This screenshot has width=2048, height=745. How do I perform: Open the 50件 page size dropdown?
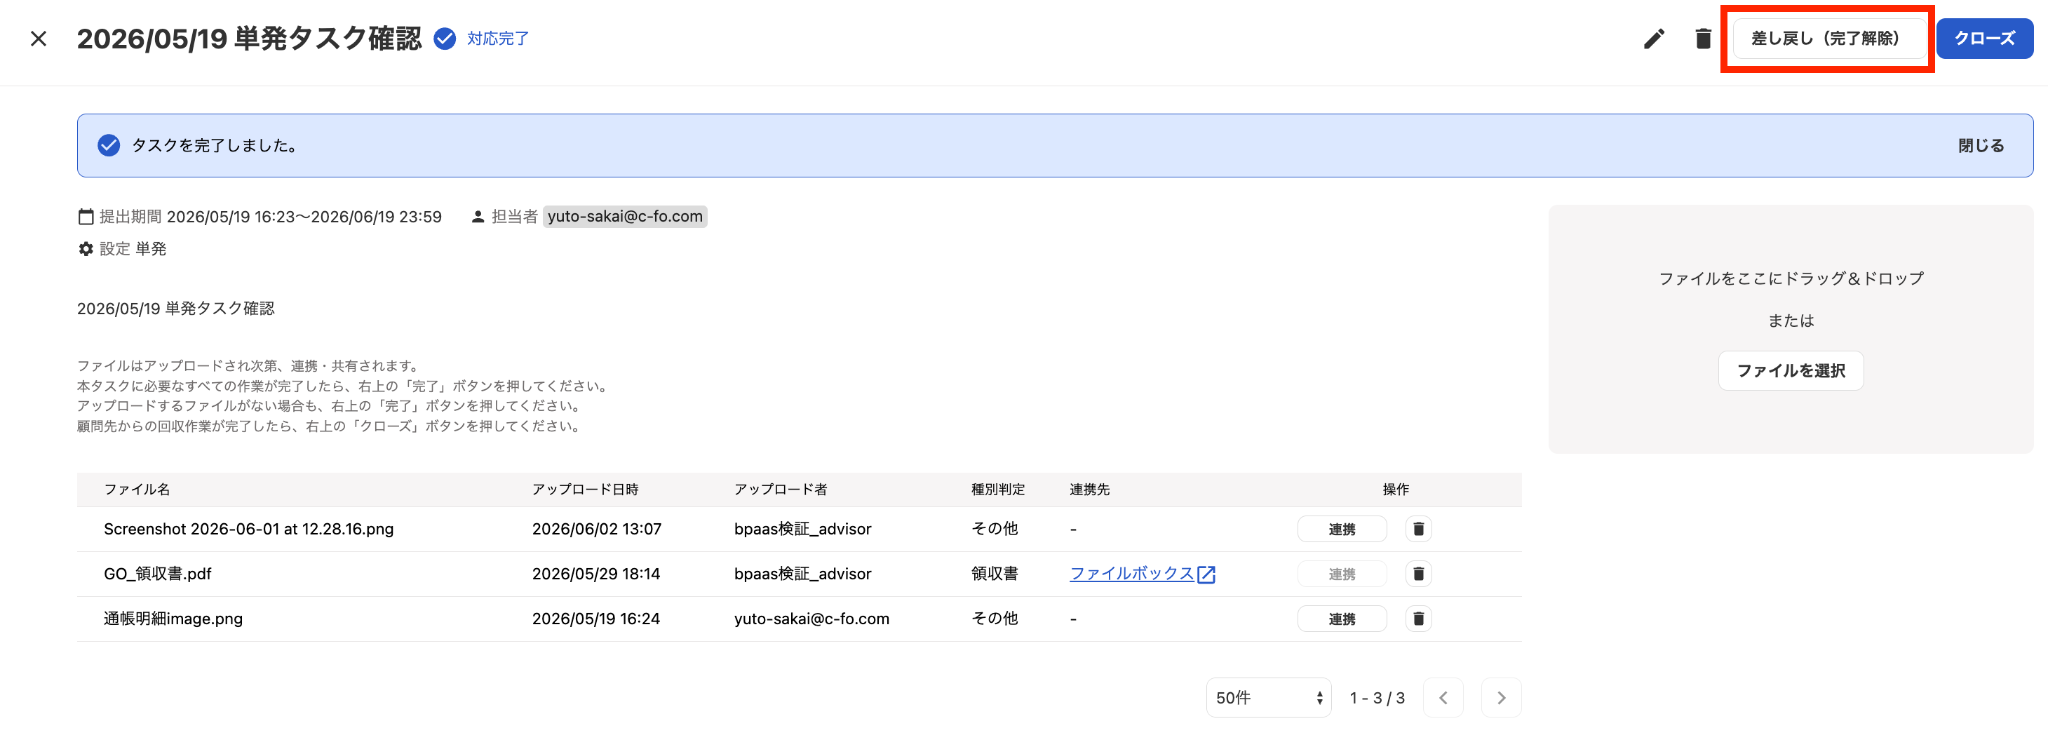pos(1269,698)
